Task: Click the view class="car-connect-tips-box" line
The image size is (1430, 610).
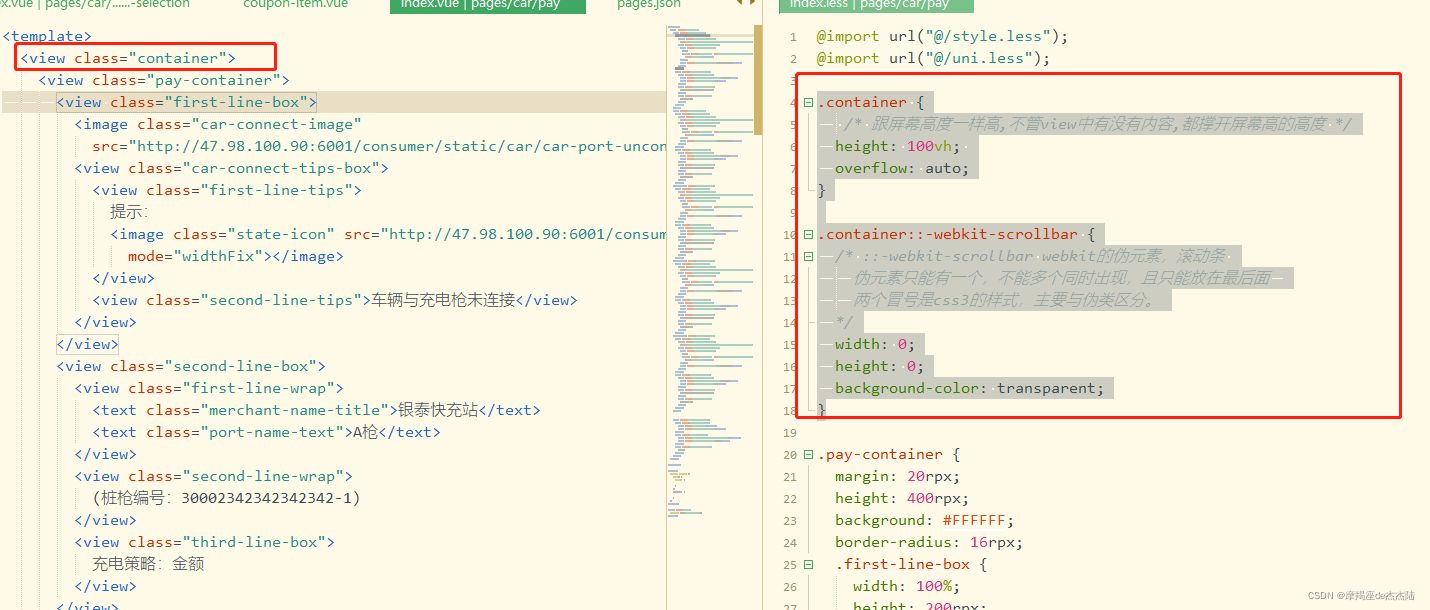Action: [x=232, y=168]
